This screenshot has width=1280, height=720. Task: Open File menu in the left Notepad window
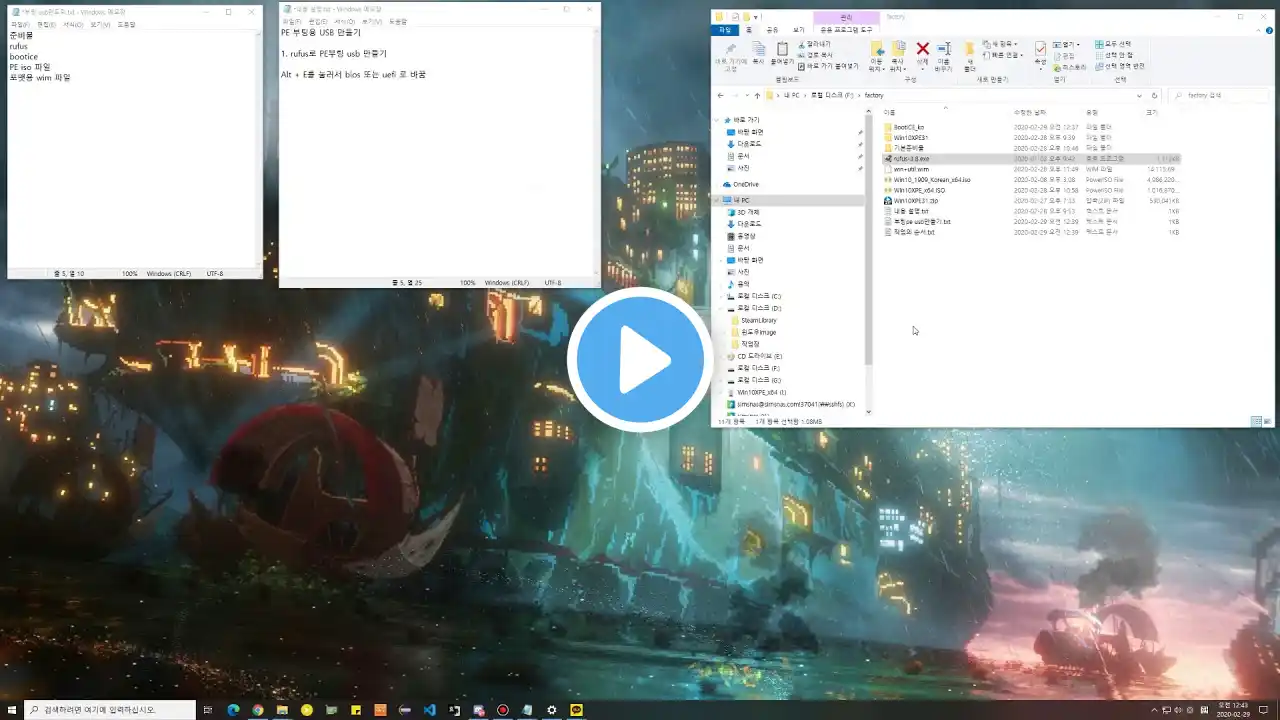pos(19,25)
